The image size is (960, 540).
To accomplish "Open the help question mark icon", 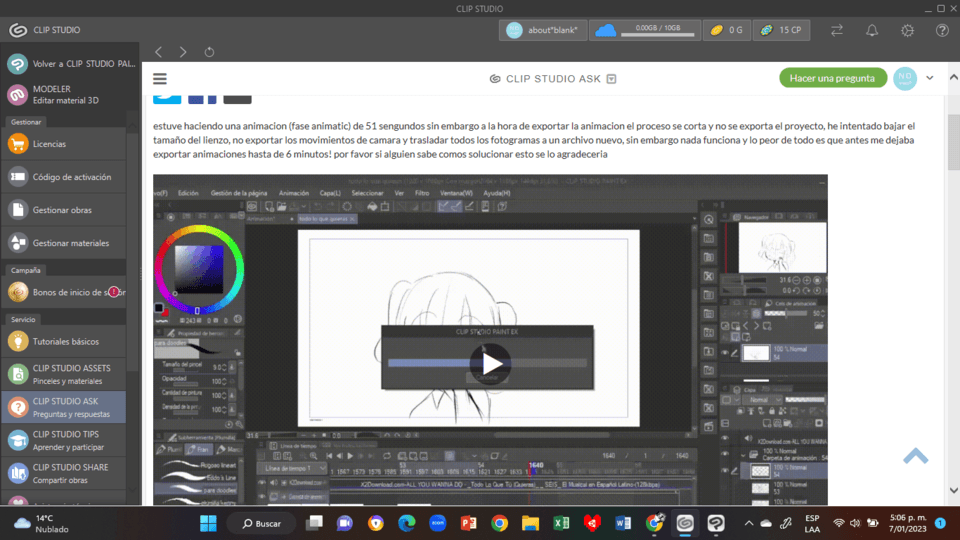I will tap(942, 30).
